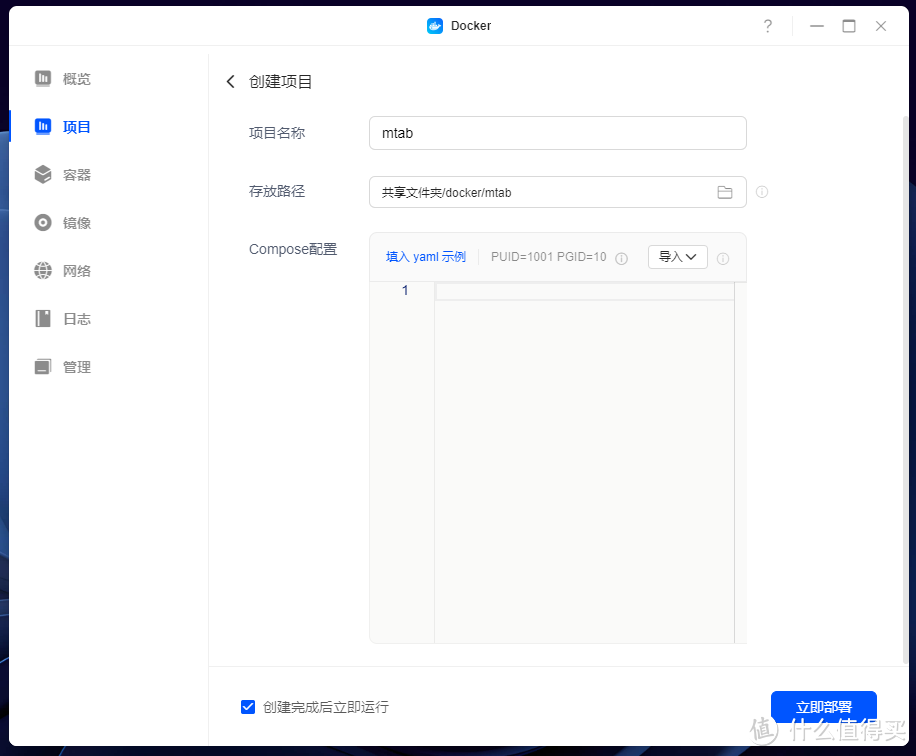This screenshot has width=916, height=756.
Task: Click the info icon next to PUID=1001
Action: point(621,257)
